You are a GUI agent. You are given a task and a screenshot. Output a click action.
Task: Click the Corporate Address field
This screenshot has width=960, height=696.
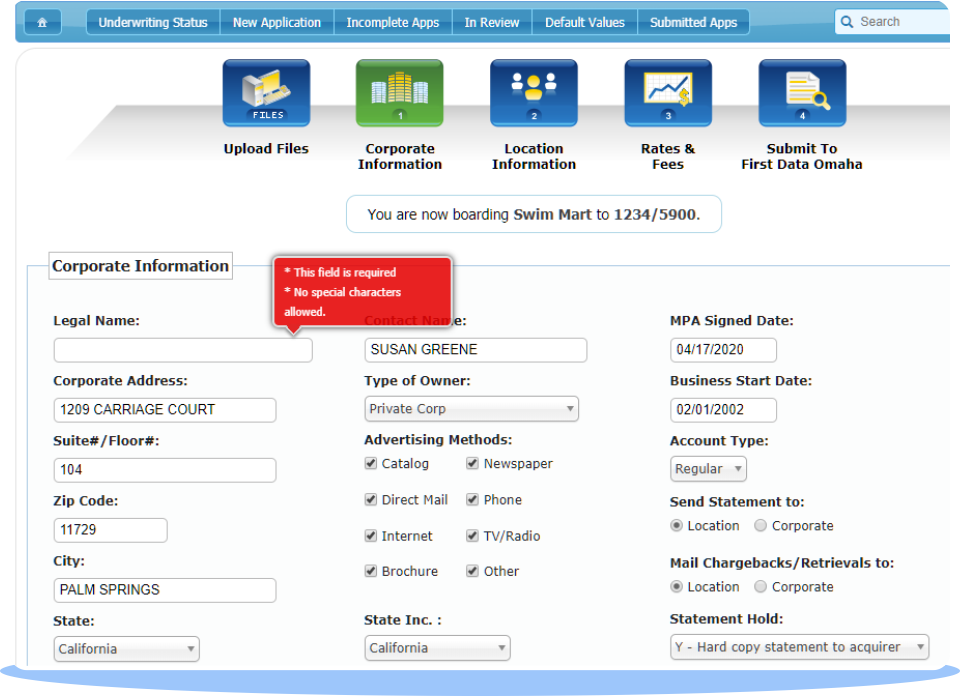[165, 410]
